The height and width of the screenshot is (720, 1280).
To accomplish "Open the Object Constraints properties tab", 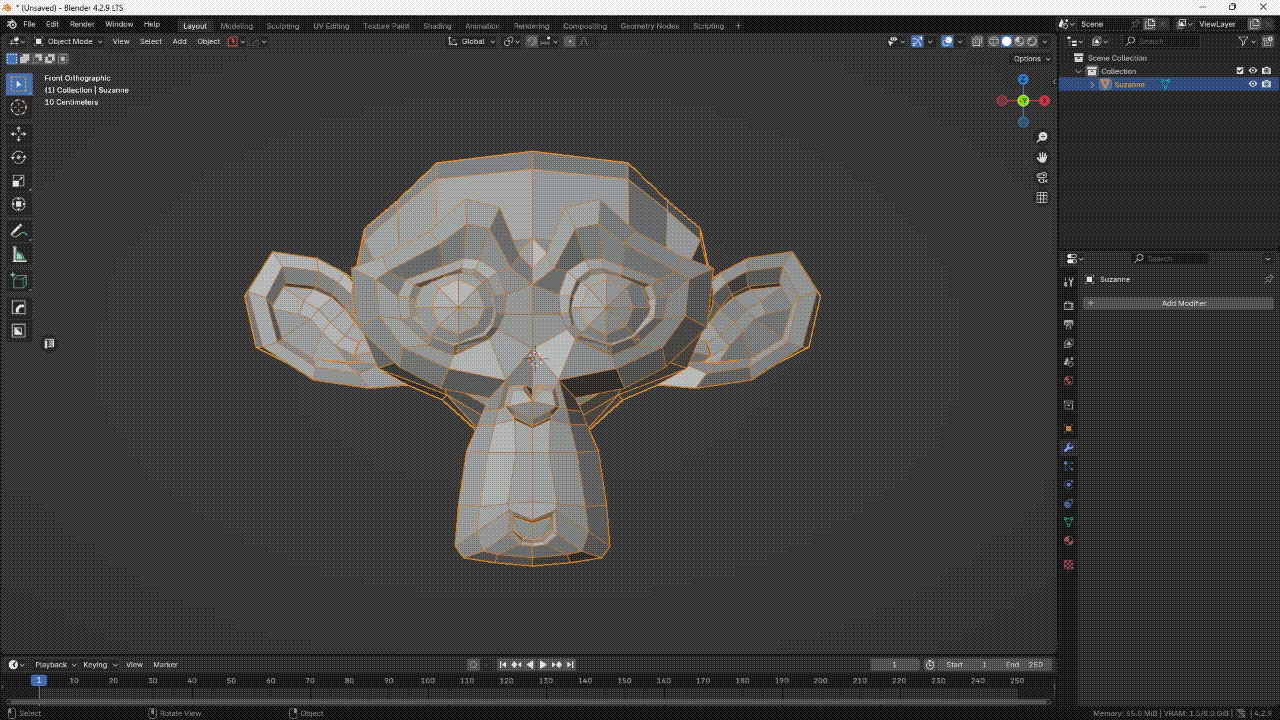I will 1068,503.
